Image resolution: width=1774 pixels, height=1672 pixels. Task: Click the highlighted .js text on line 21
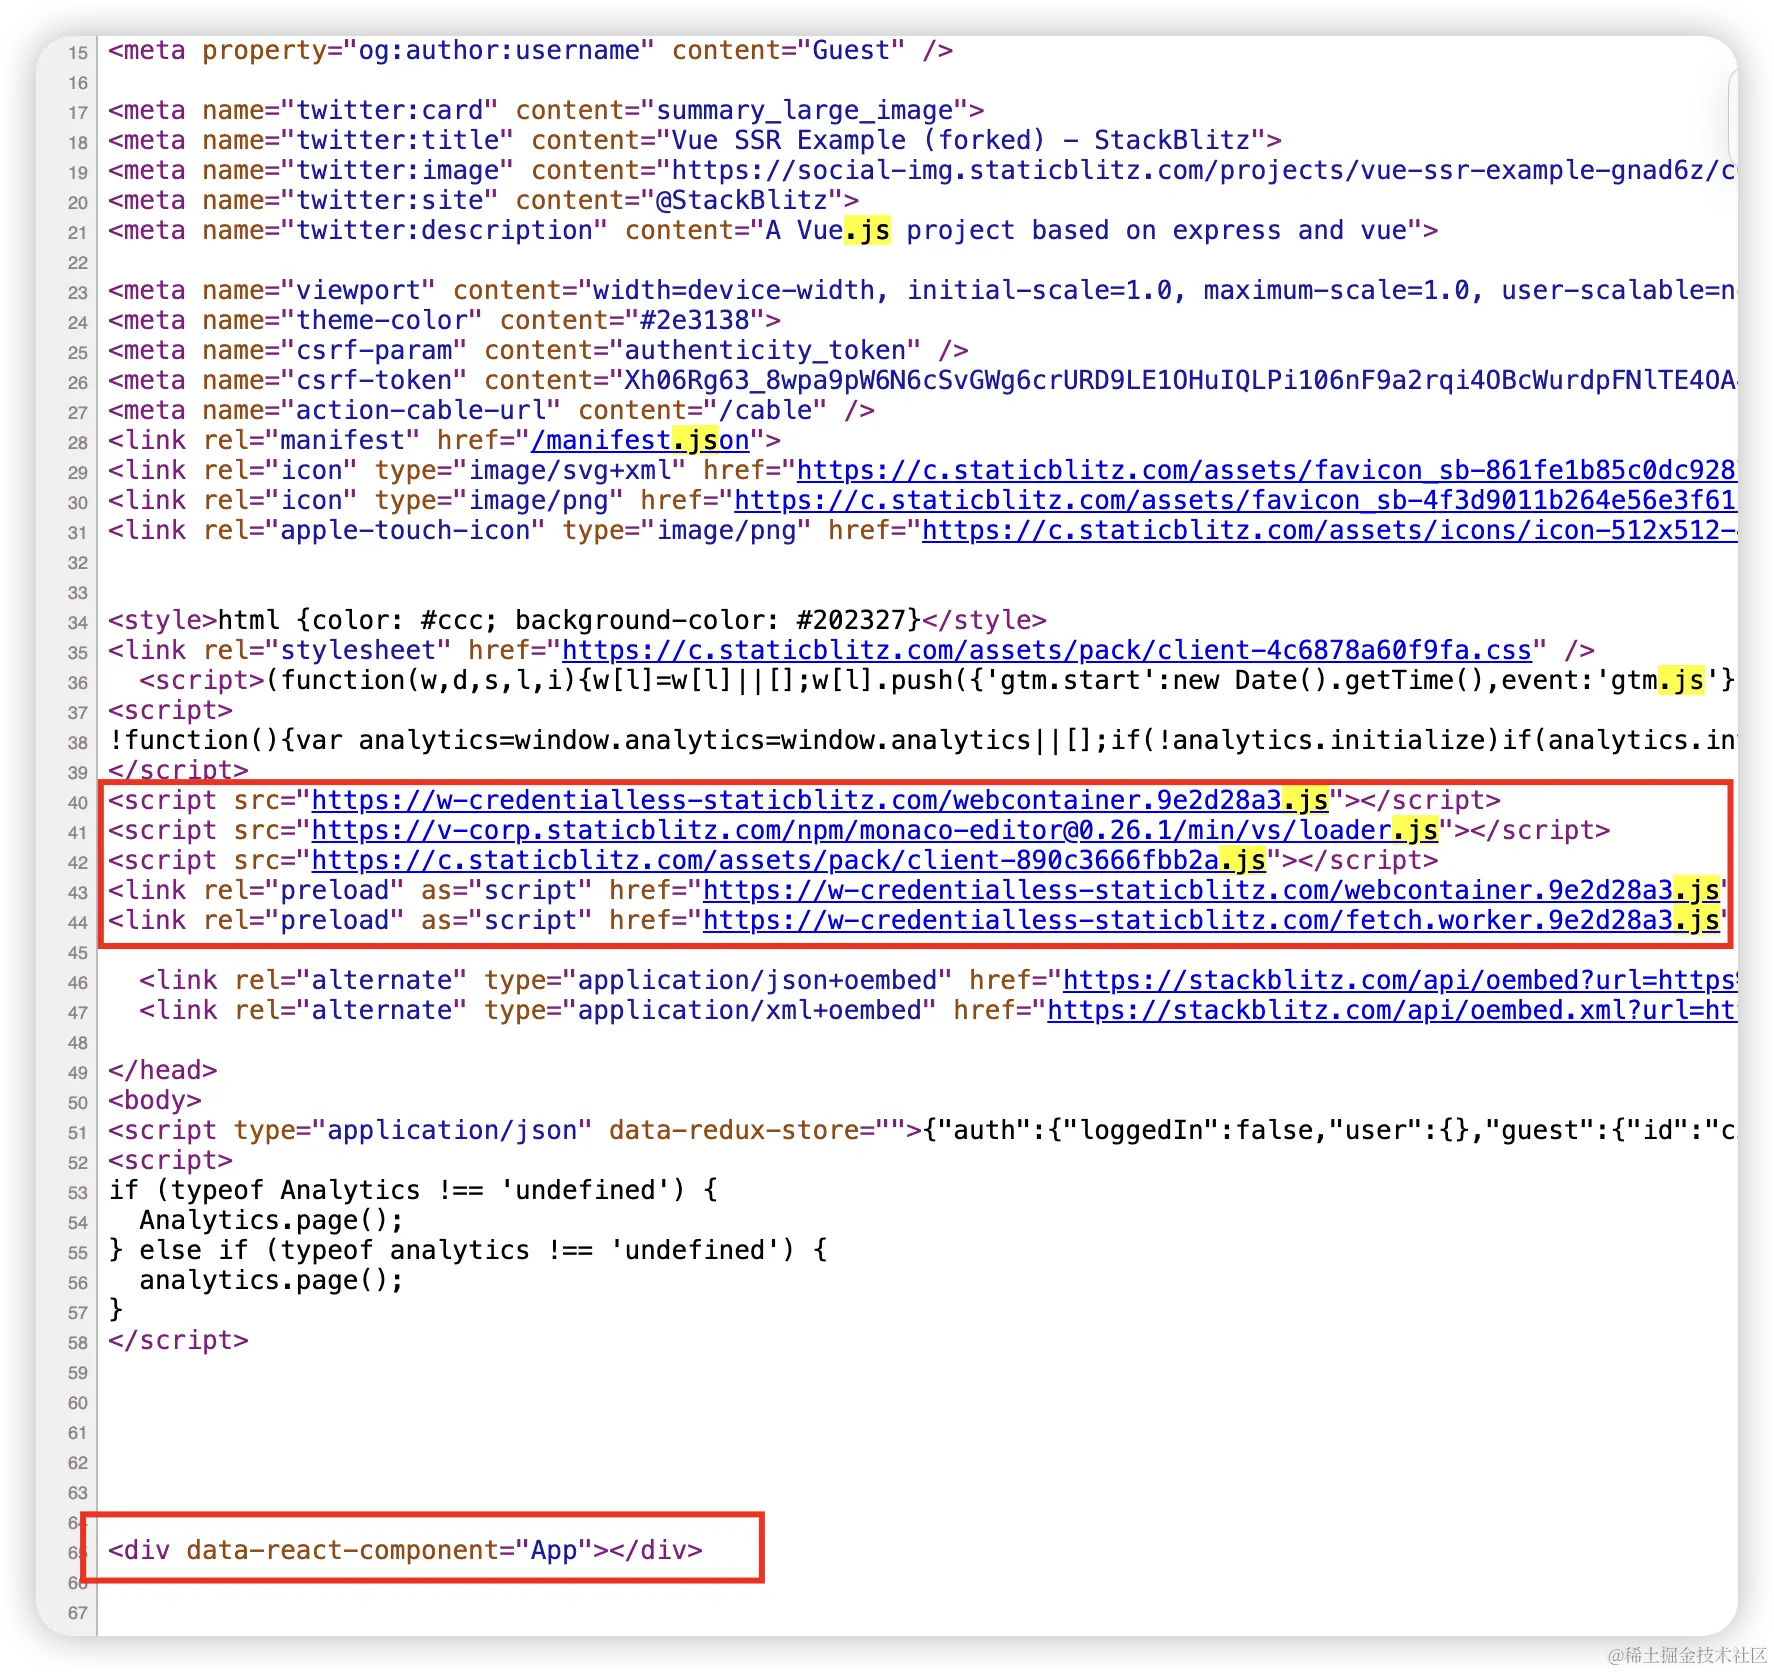coord(866,230)
